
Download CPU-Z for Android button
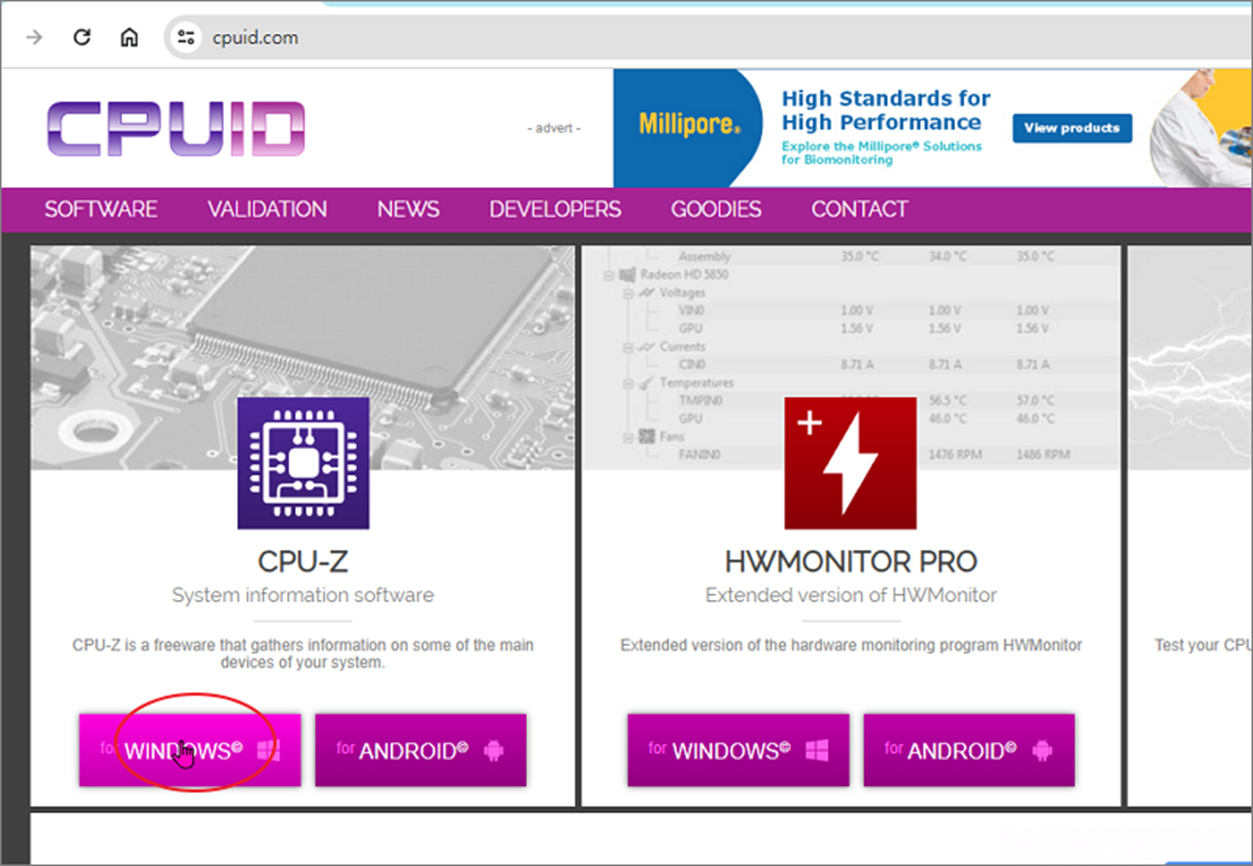click(421, 750)
